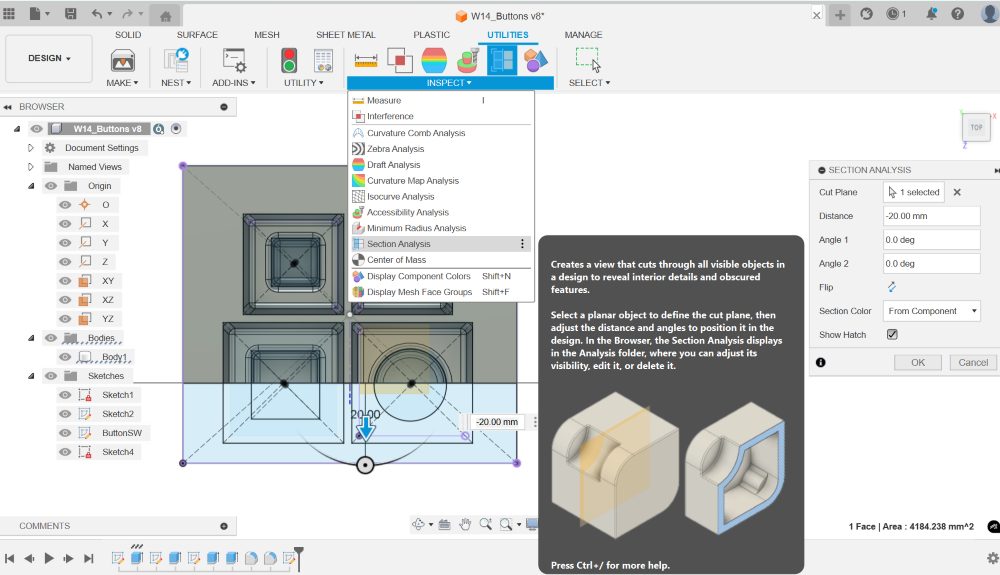The image size is (1000, 575).
Task: Click the canvas -20.00 mm distance field
Action: (497, 422)
